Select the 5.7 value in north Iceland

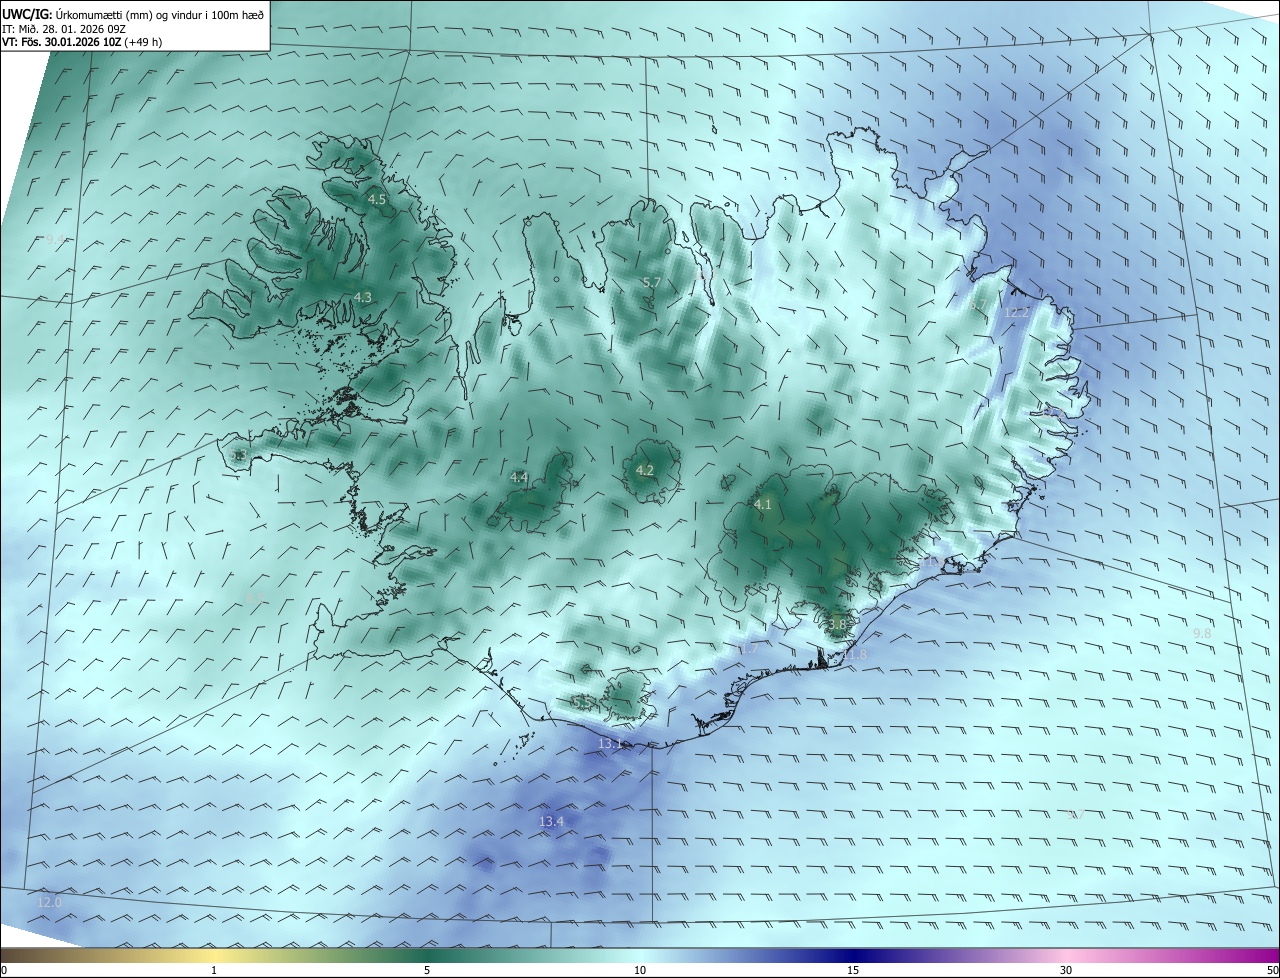tap(651, 283)
